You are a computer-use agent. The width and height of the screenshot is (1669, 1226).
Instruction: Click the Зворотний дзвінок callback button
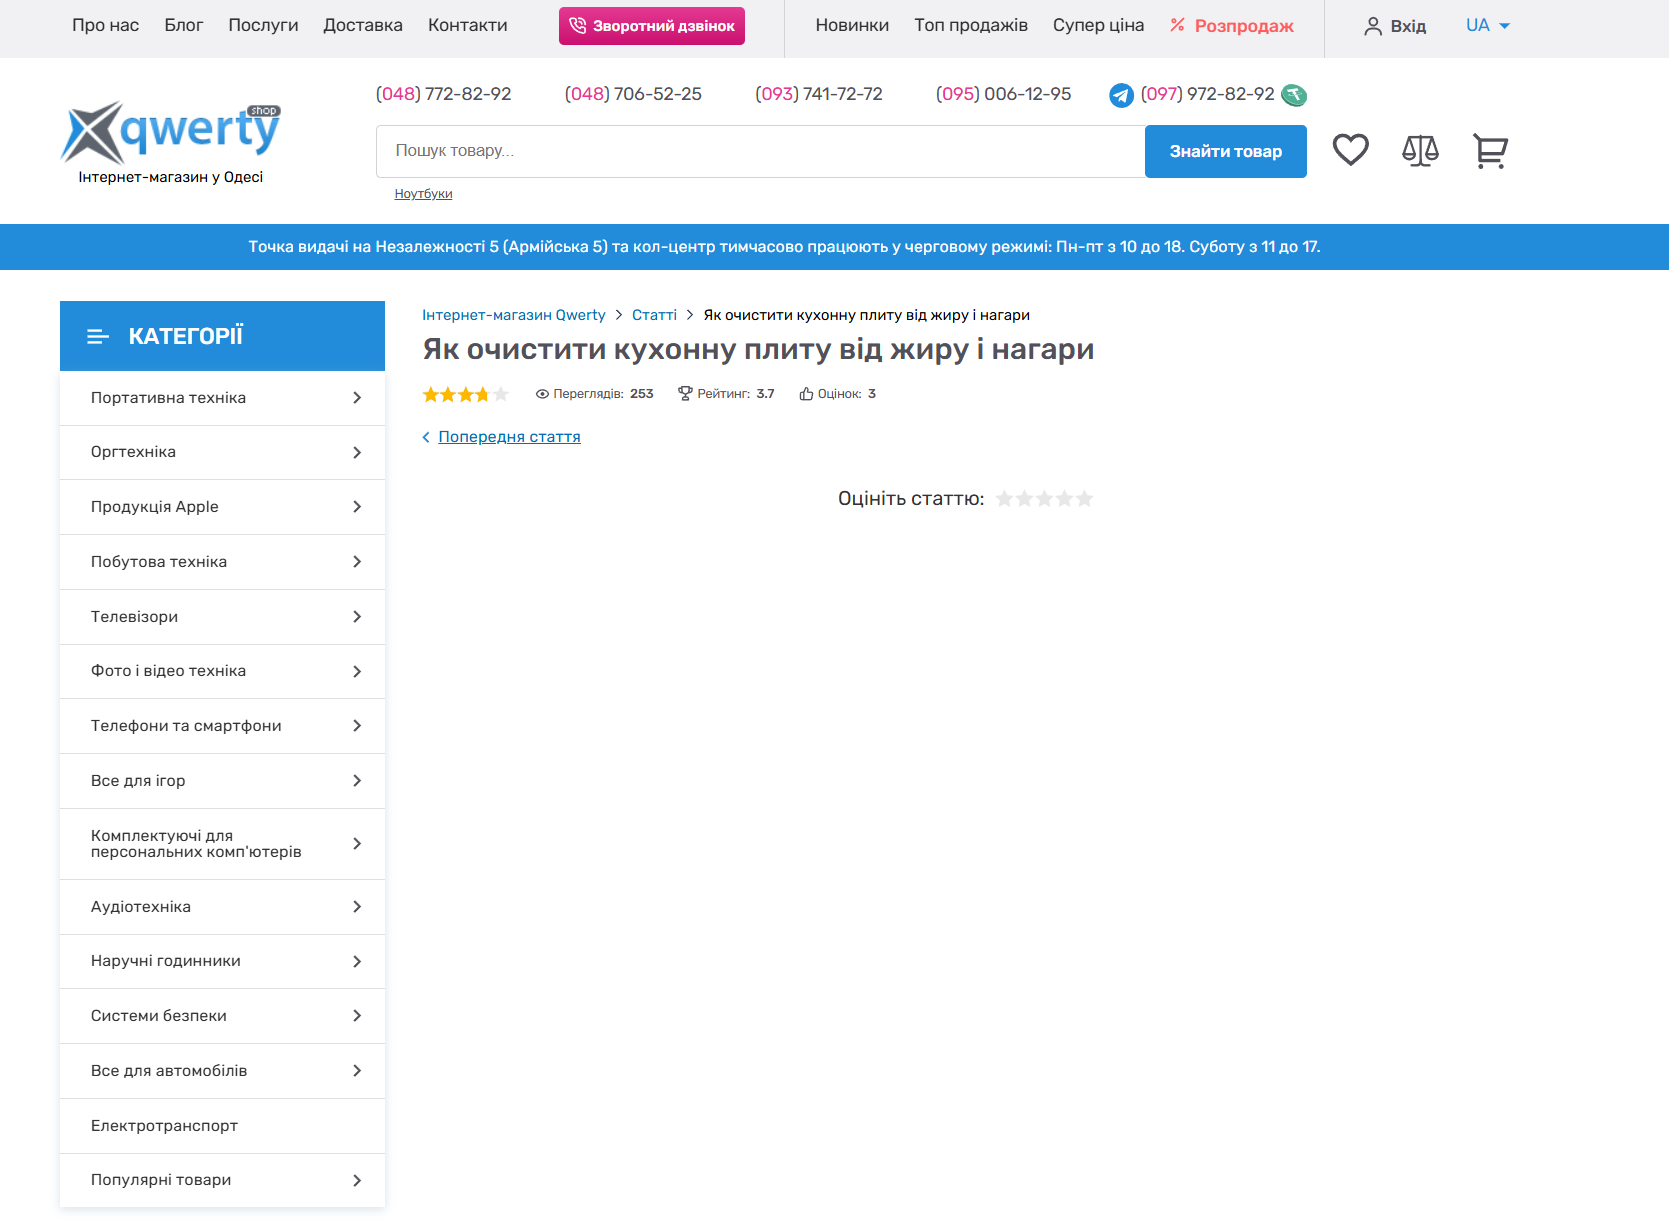[651, 26]
